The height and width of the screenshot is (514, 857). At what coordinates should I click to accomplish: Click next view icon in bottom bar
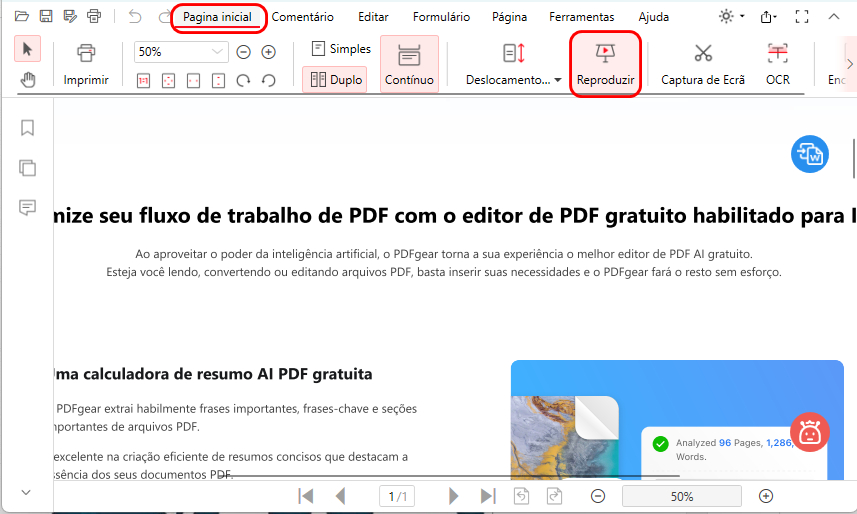click(554, 496)
